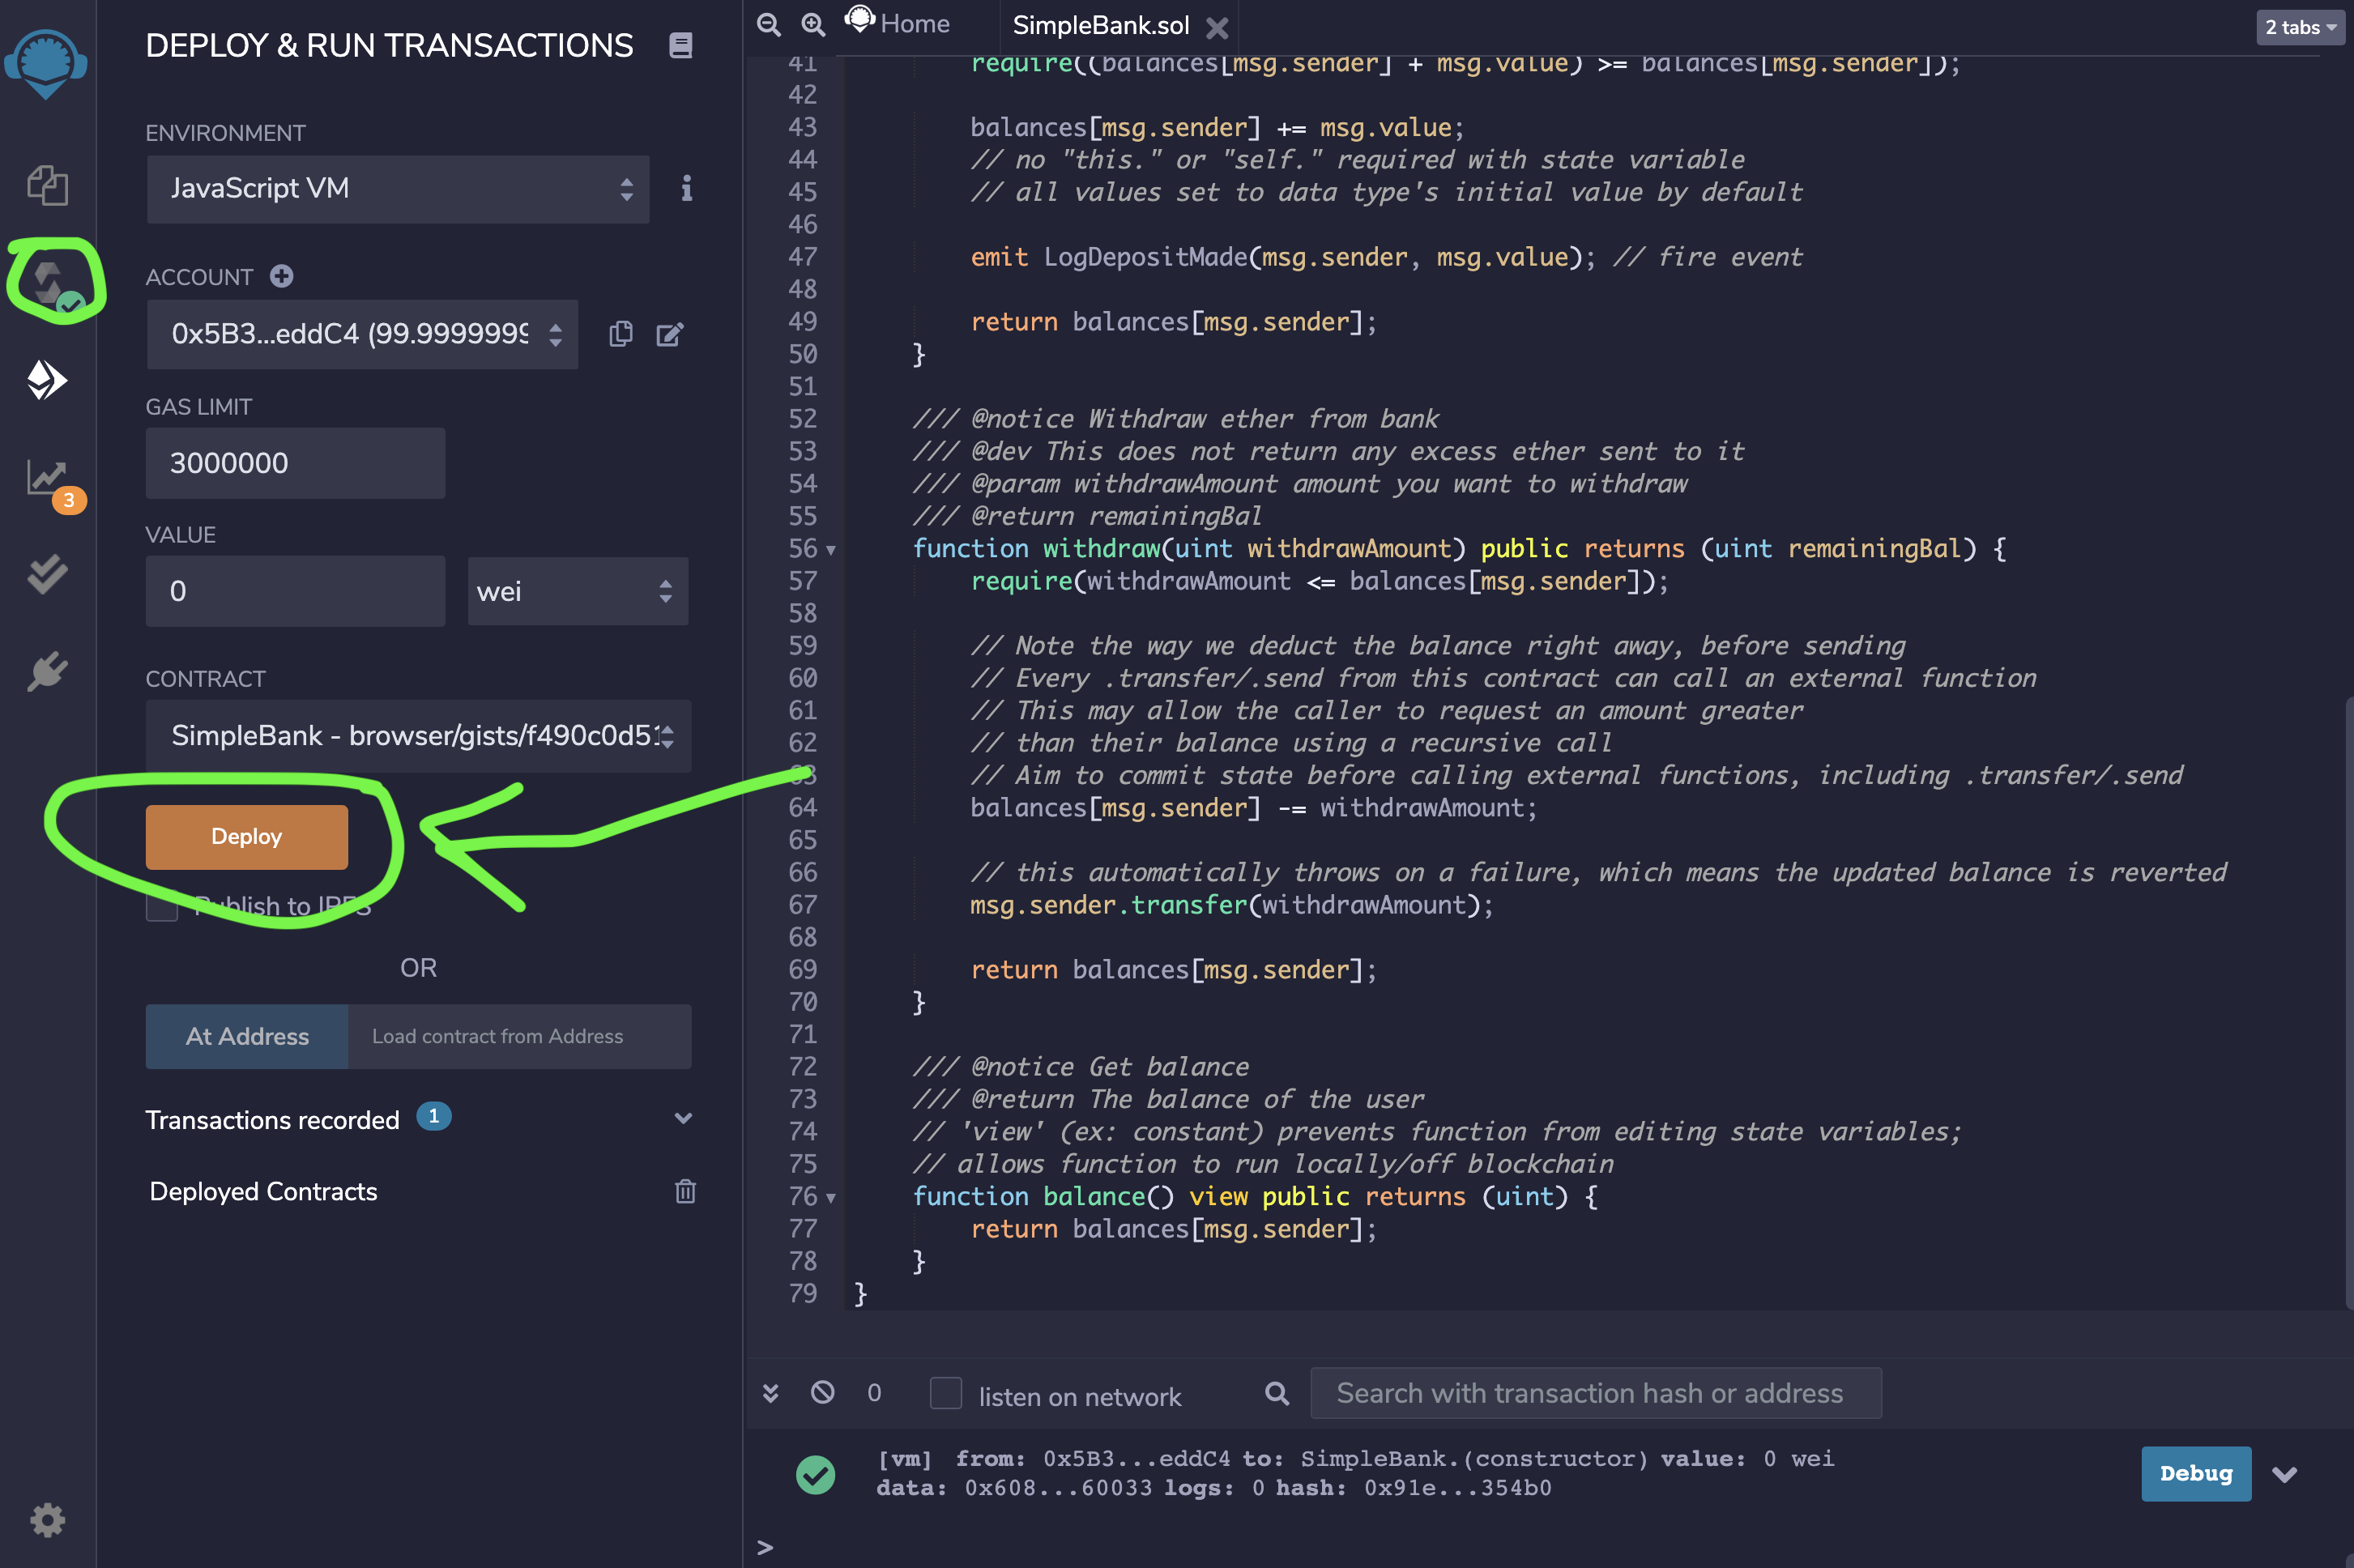The height and width of the screenshot is (1568, 2354).
Task: Click the Deploy button
Action: [246, 836]
